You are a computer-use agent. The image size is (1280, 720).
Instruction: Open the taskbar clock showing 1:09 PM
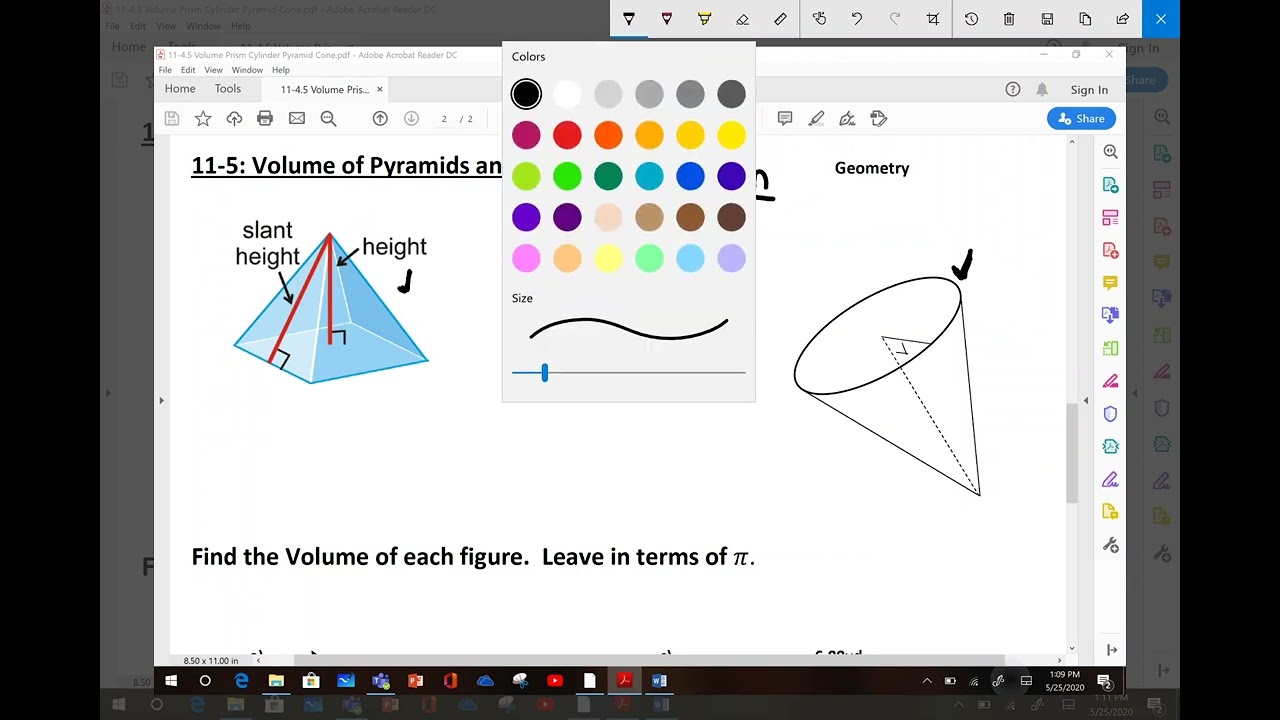pos(1065,681)
